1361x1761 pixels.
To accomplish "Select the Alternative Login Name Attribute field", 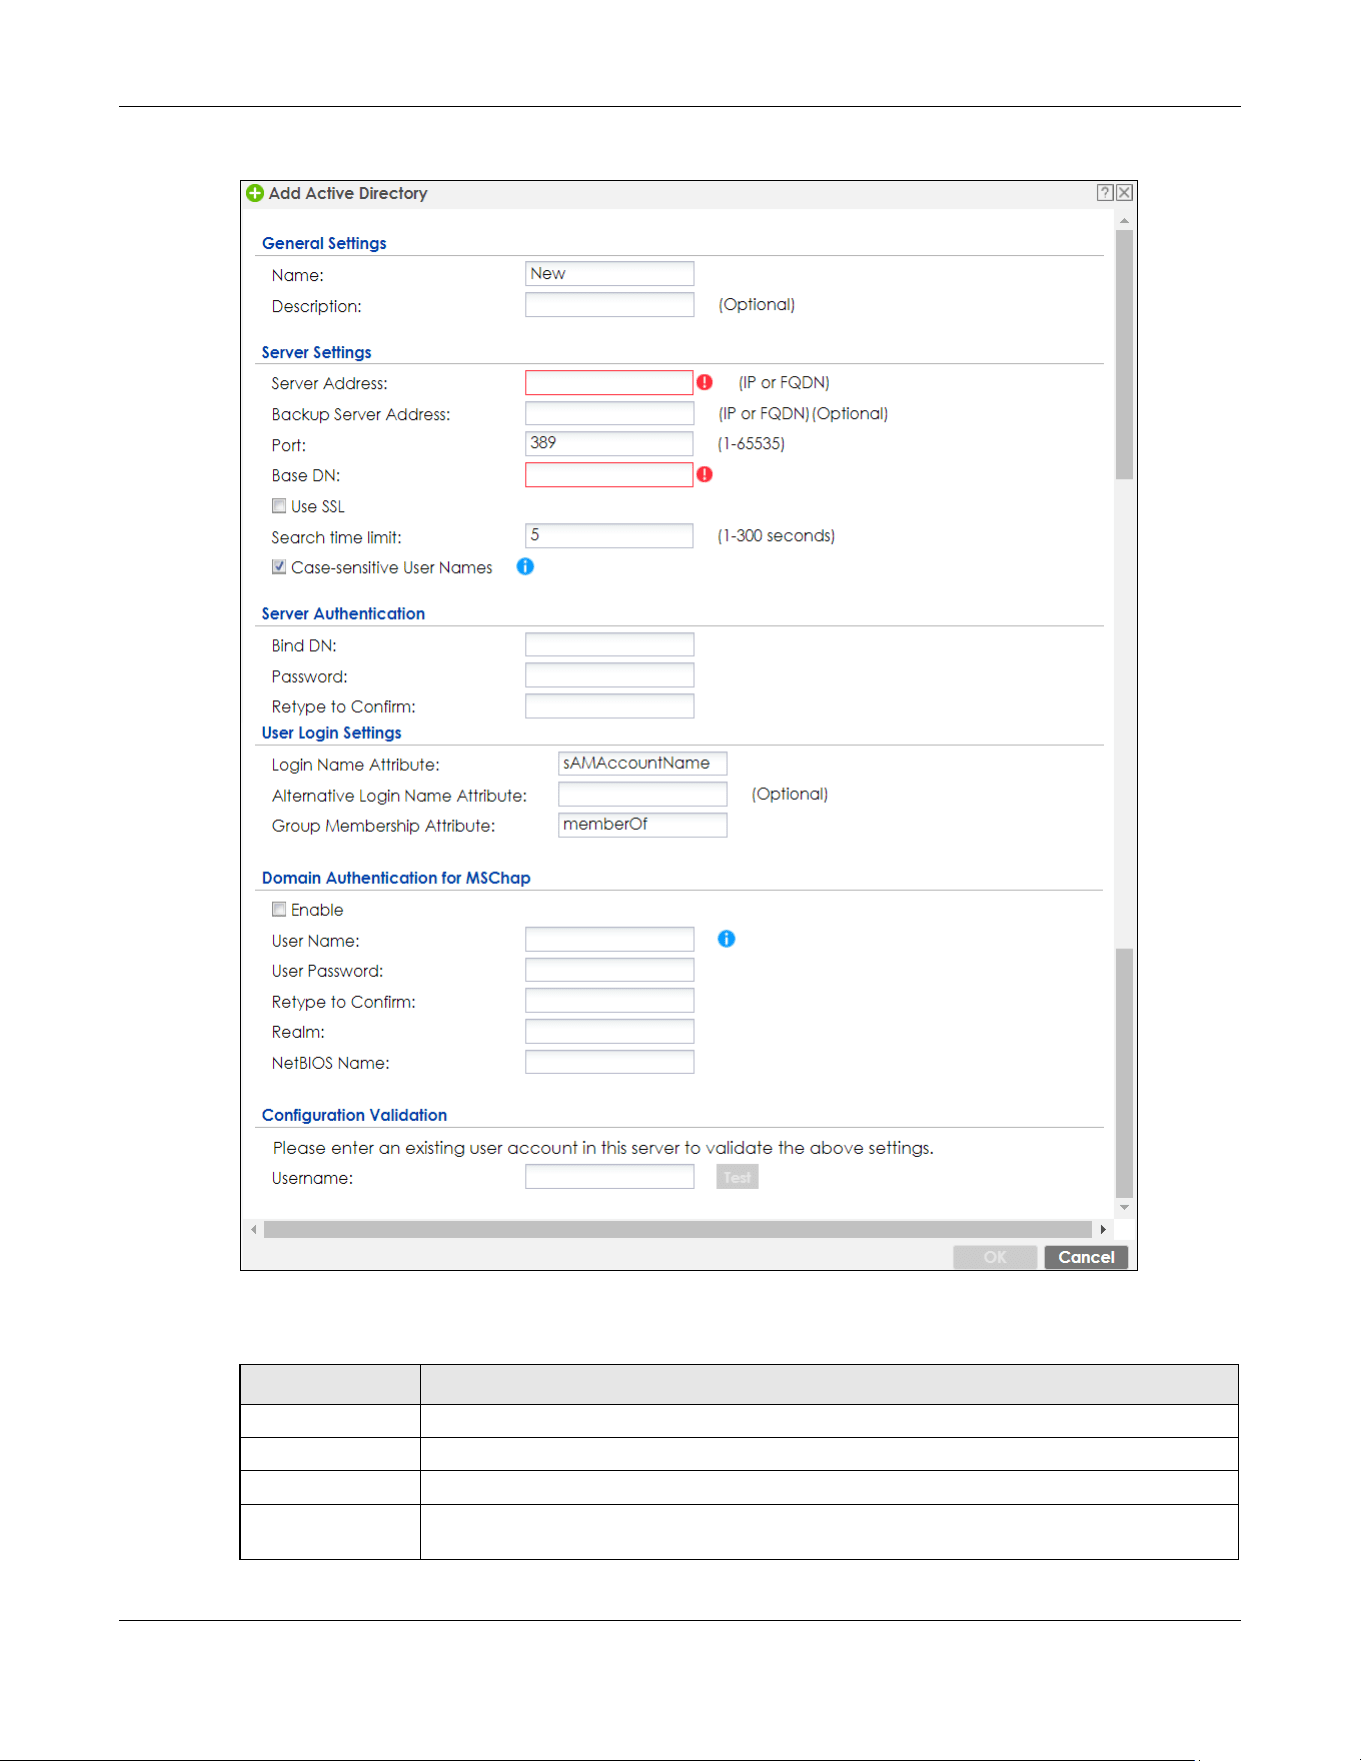I will 642,794.
